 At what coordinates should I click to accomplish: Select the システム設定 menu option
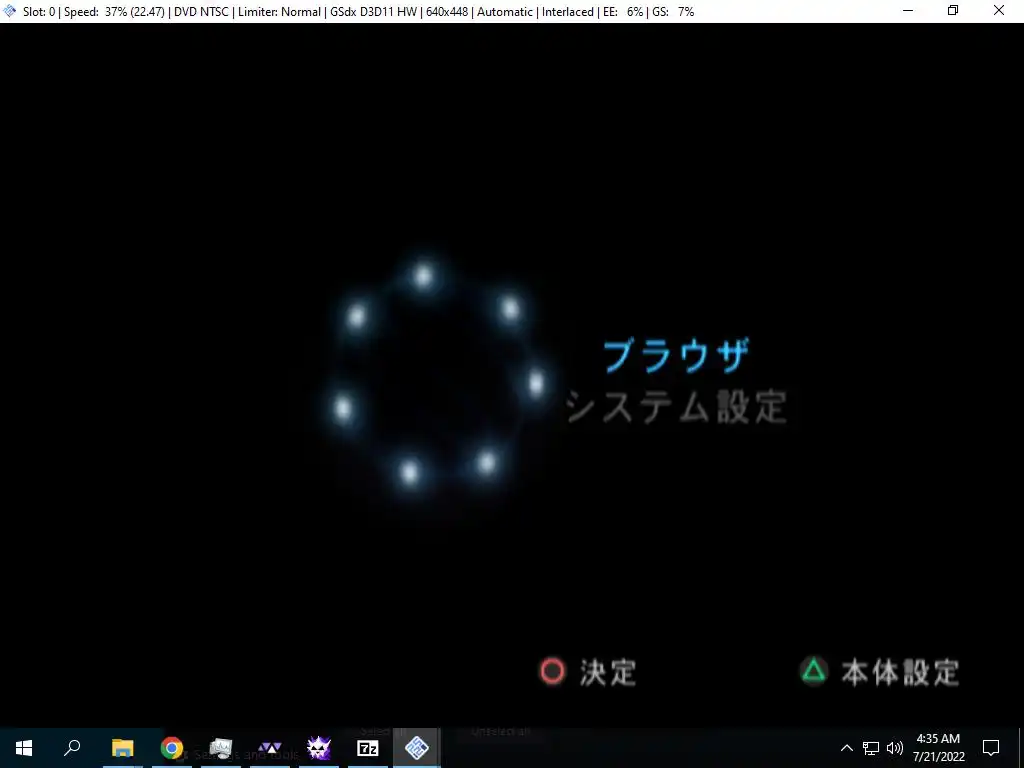675,406
